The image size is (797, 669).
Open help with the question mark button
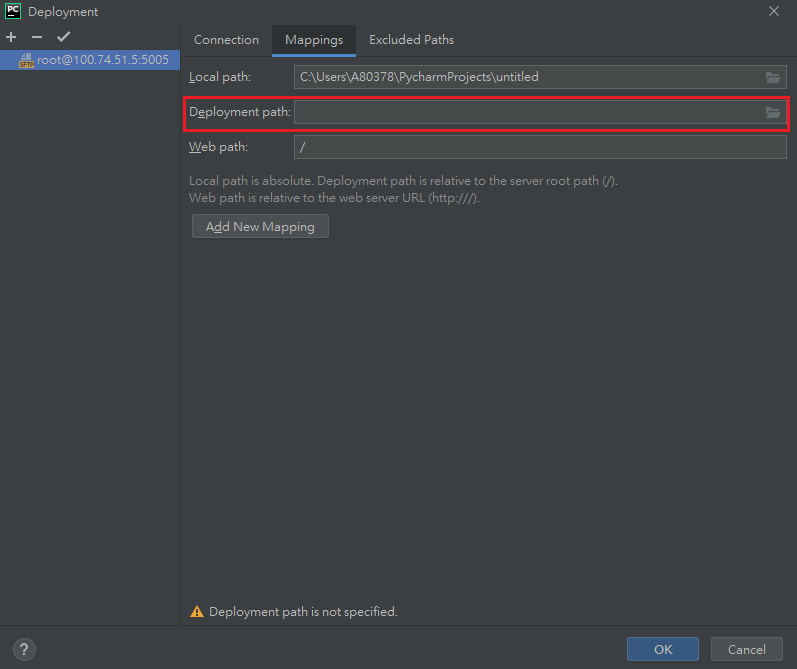(24, 649)
